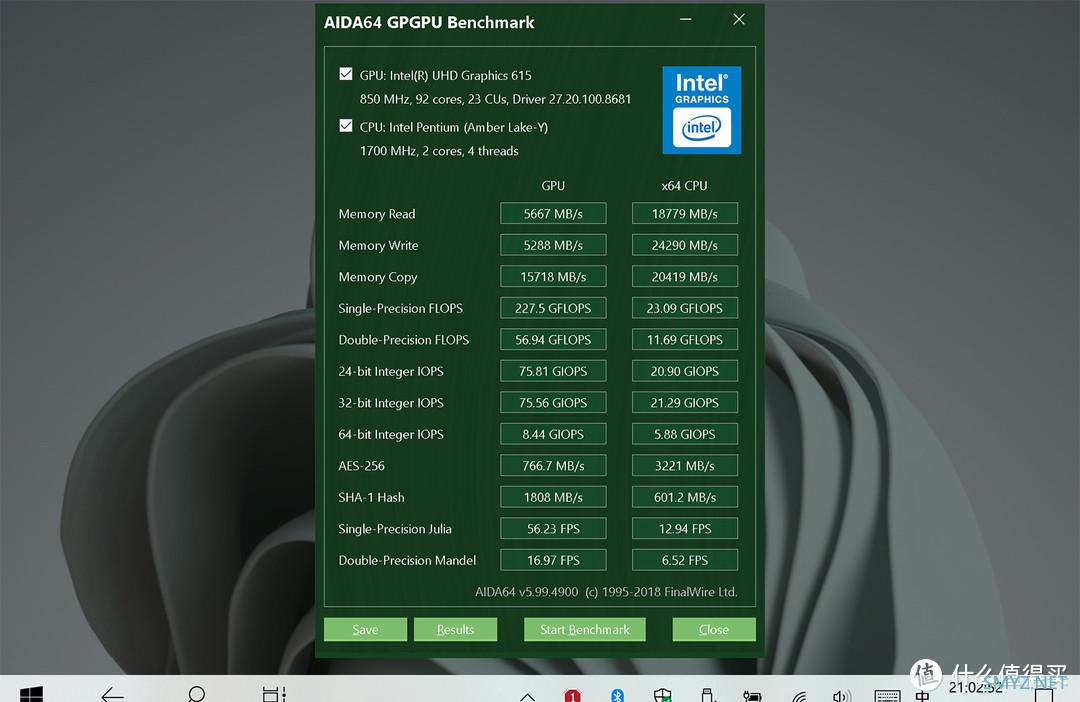This screenshot has height=702, width=1080.
Task: Click the 6.52 FPS Mandel result
Action: (685, 560)
